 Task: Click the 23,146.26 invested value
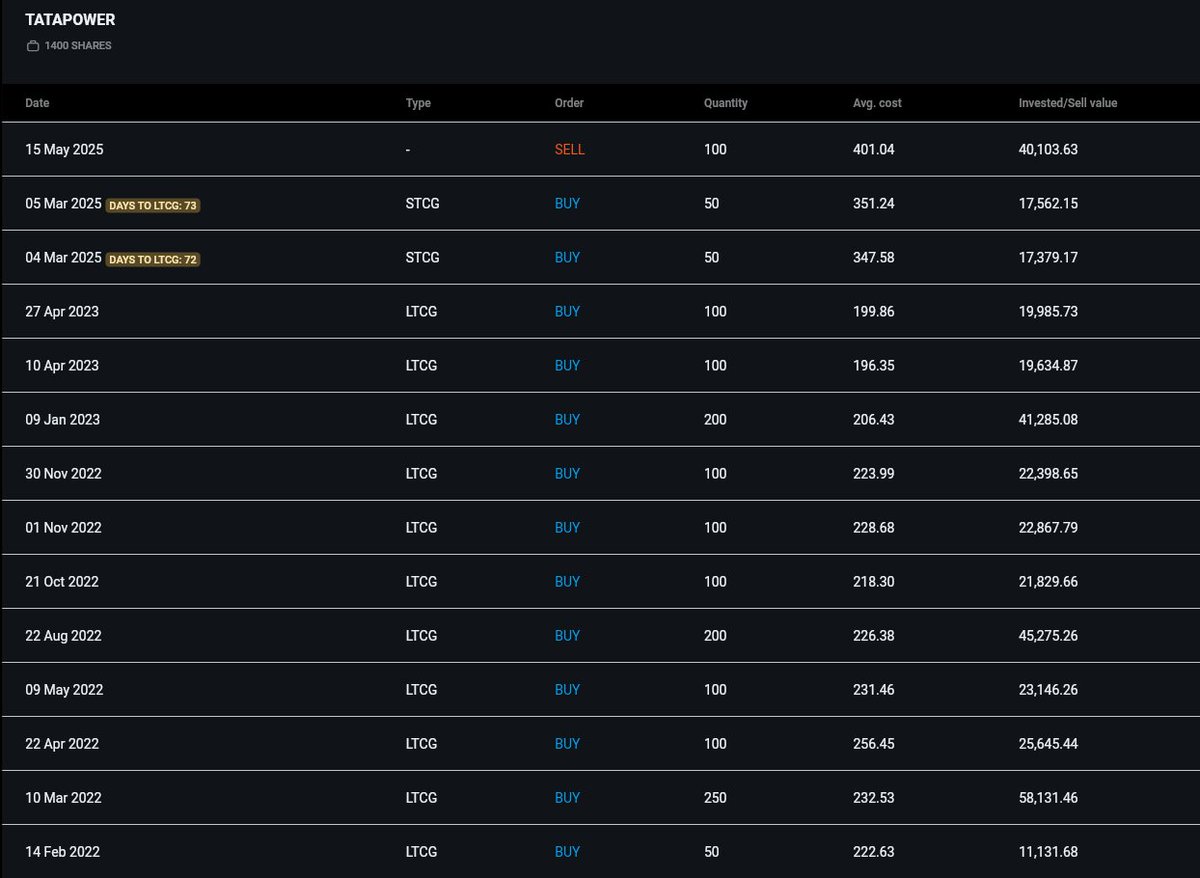1048,690
